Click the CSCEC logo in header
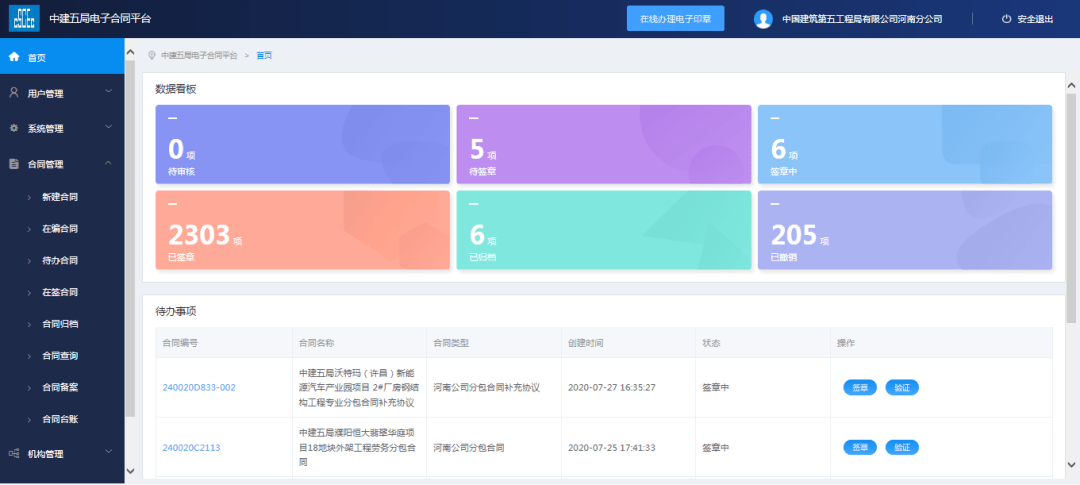The width and height of the screenshot is (1080, 485). click(23, 19)
